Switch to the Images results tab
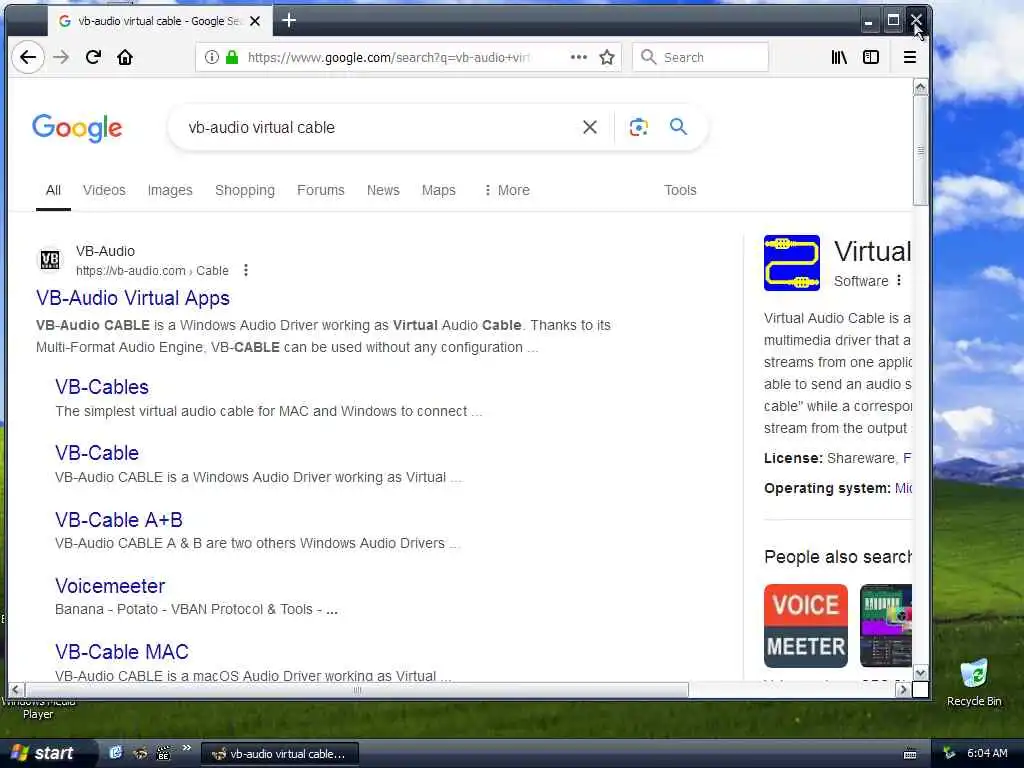 (170, 190)
